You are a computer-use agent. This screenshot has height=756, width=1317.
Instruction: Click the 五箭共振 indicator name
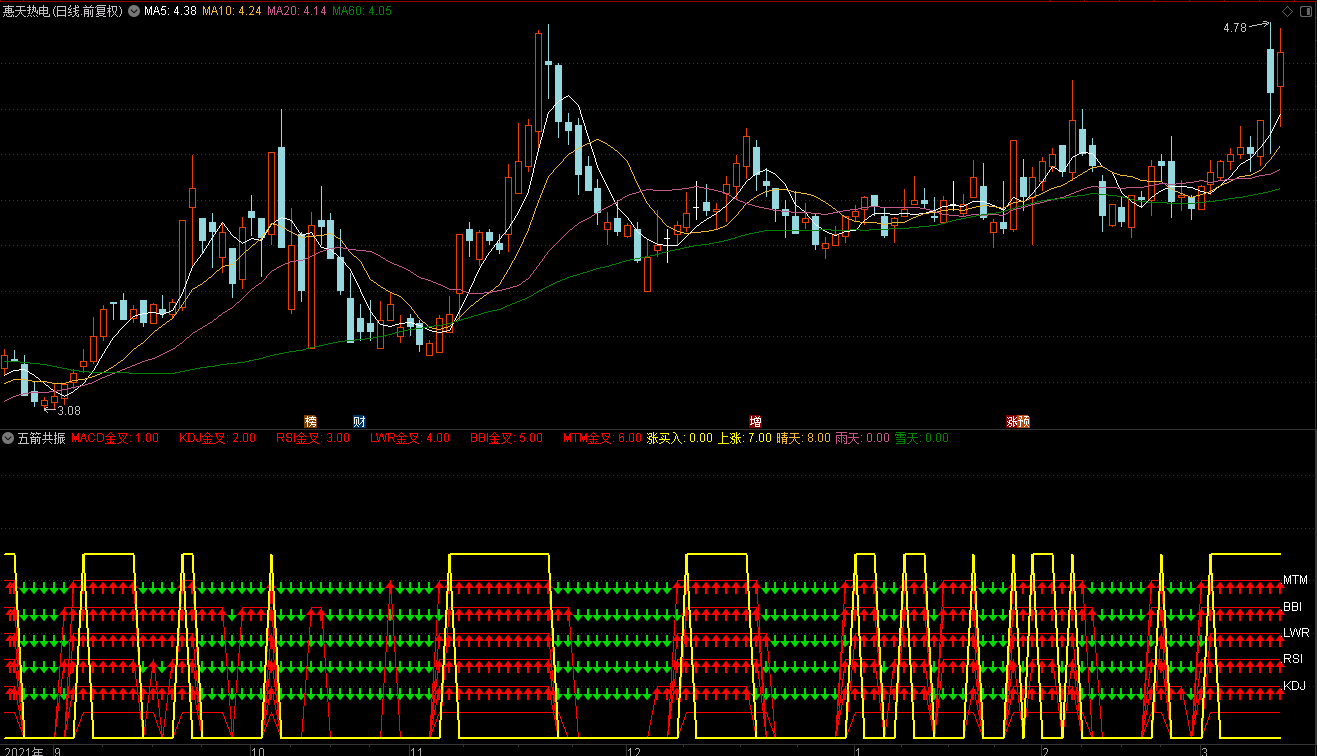pos(41,438)
